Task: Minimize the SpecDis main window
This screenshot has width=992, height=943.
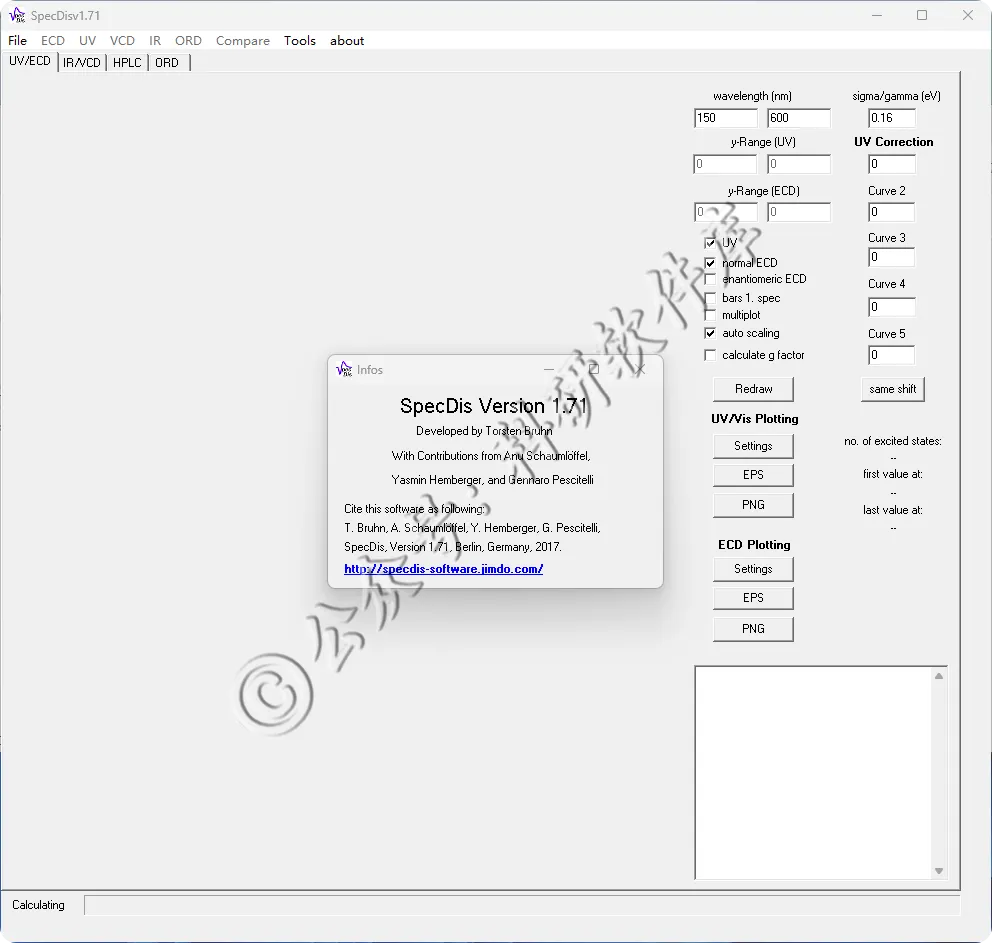Action: (x=877, y=15)
